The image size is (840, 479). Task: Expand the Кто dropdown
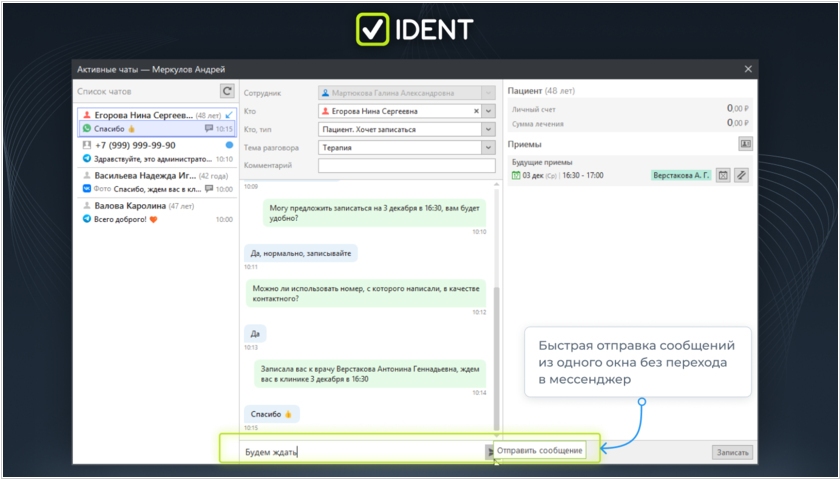point(488,111)
